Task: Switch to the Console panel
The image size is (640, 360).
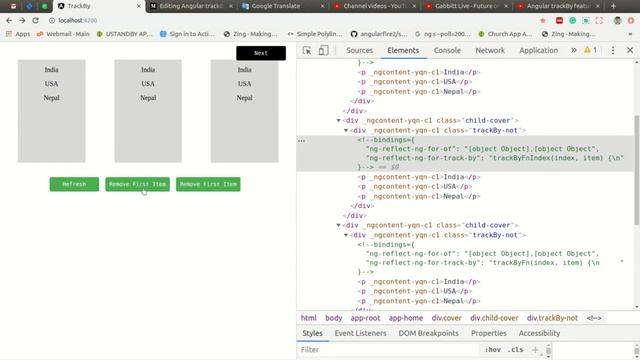Action: coord(447,50)
